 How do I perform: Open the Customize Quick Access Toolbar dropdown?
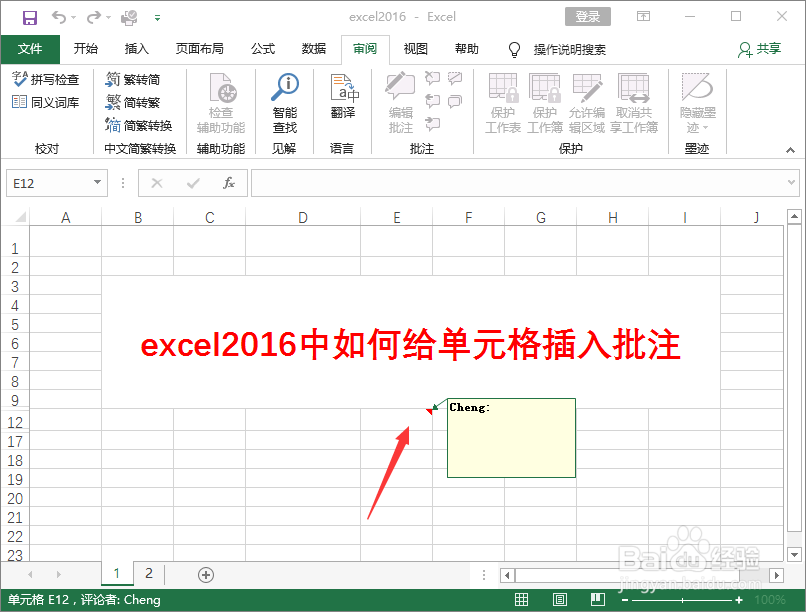[x=157, y=18]
